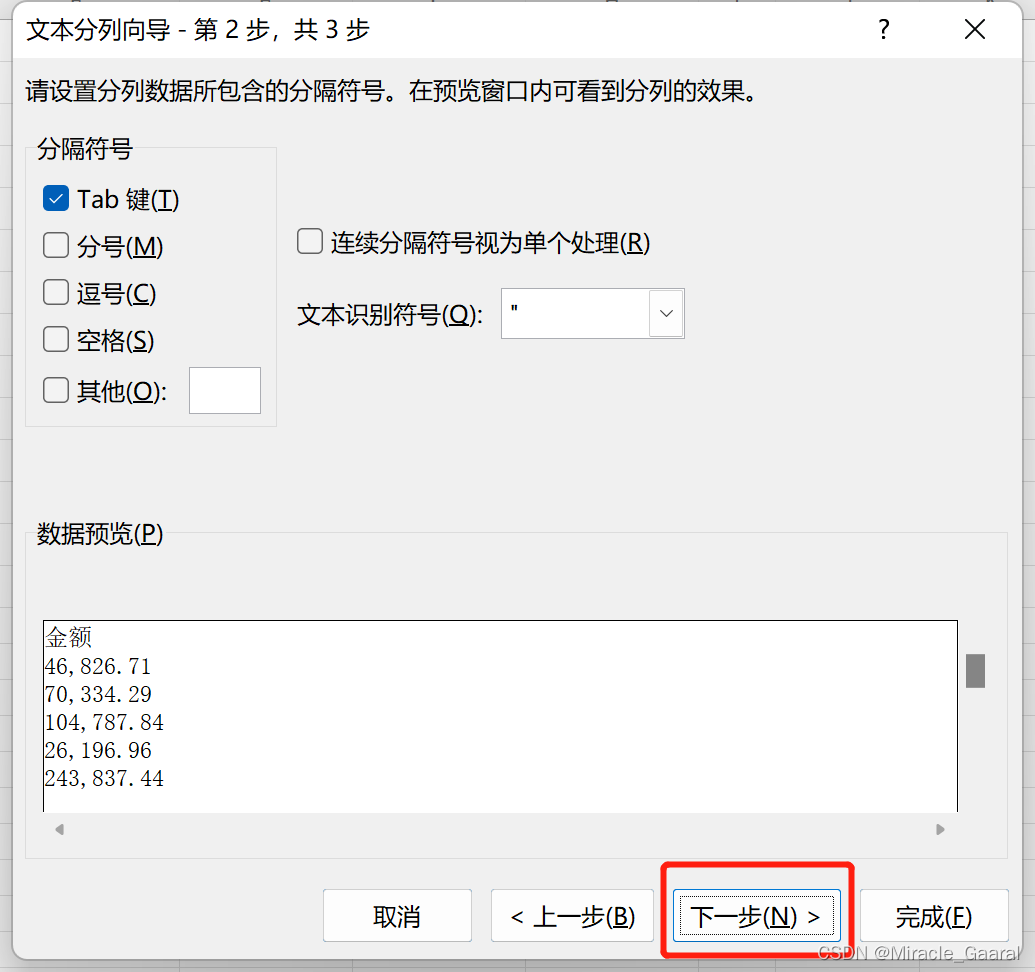1035x972 pixels.
Task: Toggle 连续分隔符号视为单个处理 checkbox
Action: [x=310, y=242]
